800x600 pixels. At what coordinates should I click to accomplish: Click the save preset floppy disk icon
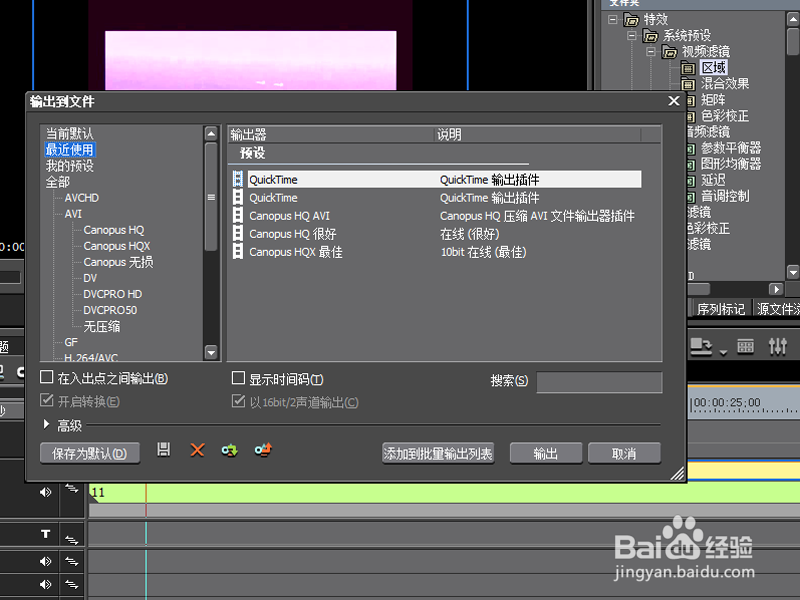163,449
